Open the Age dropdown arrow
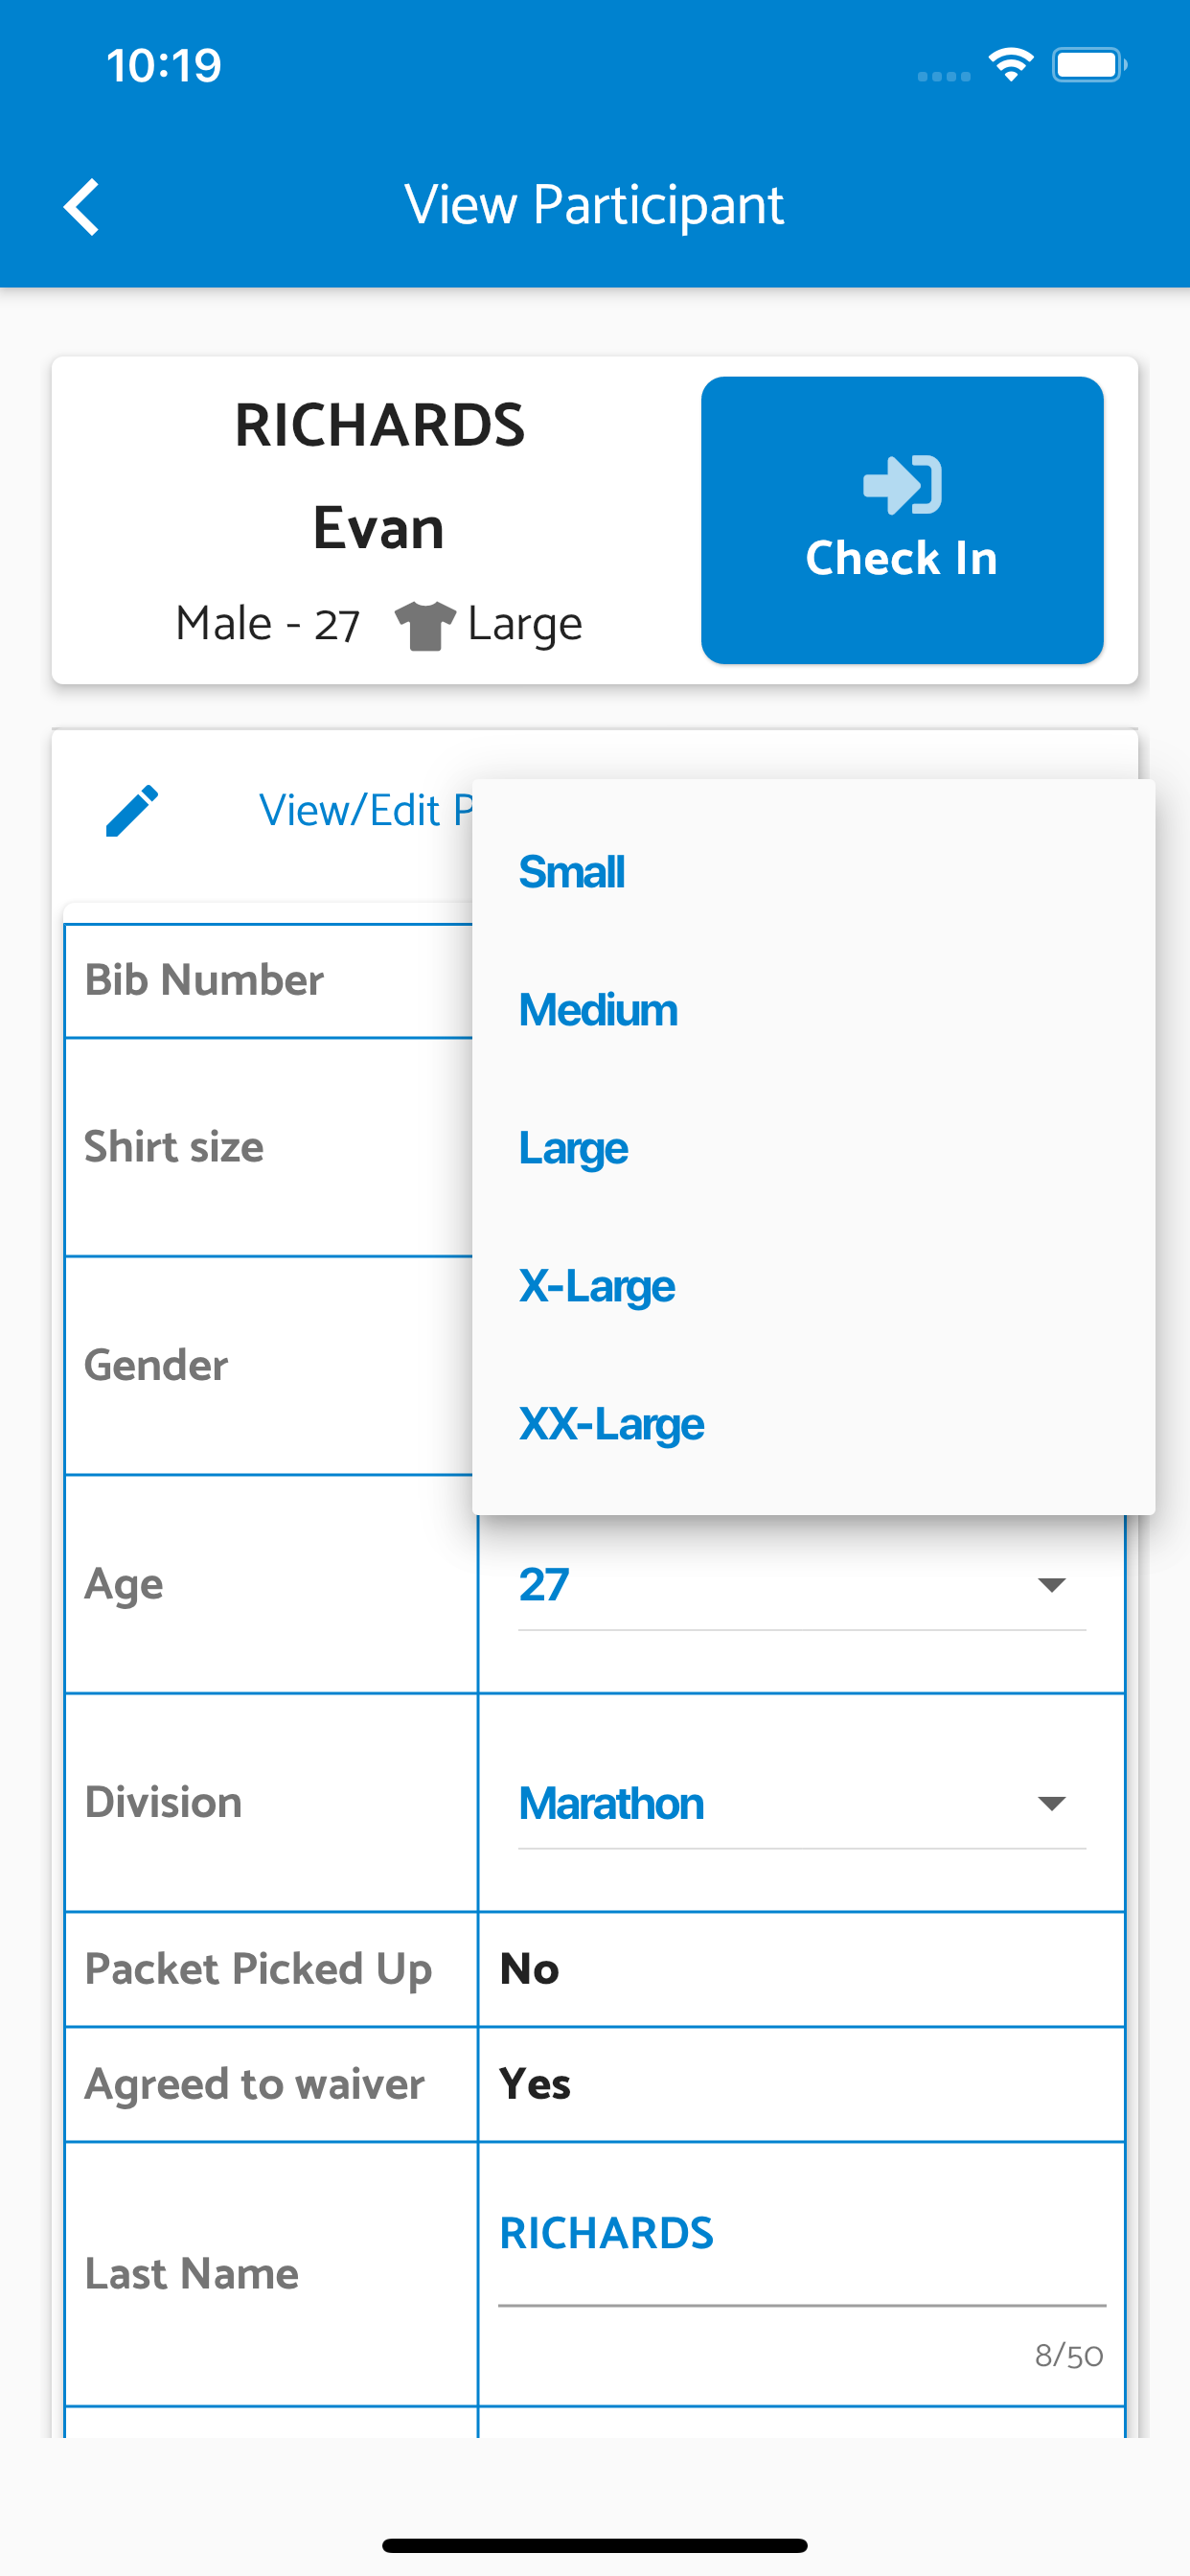 coord(1051,1584)
